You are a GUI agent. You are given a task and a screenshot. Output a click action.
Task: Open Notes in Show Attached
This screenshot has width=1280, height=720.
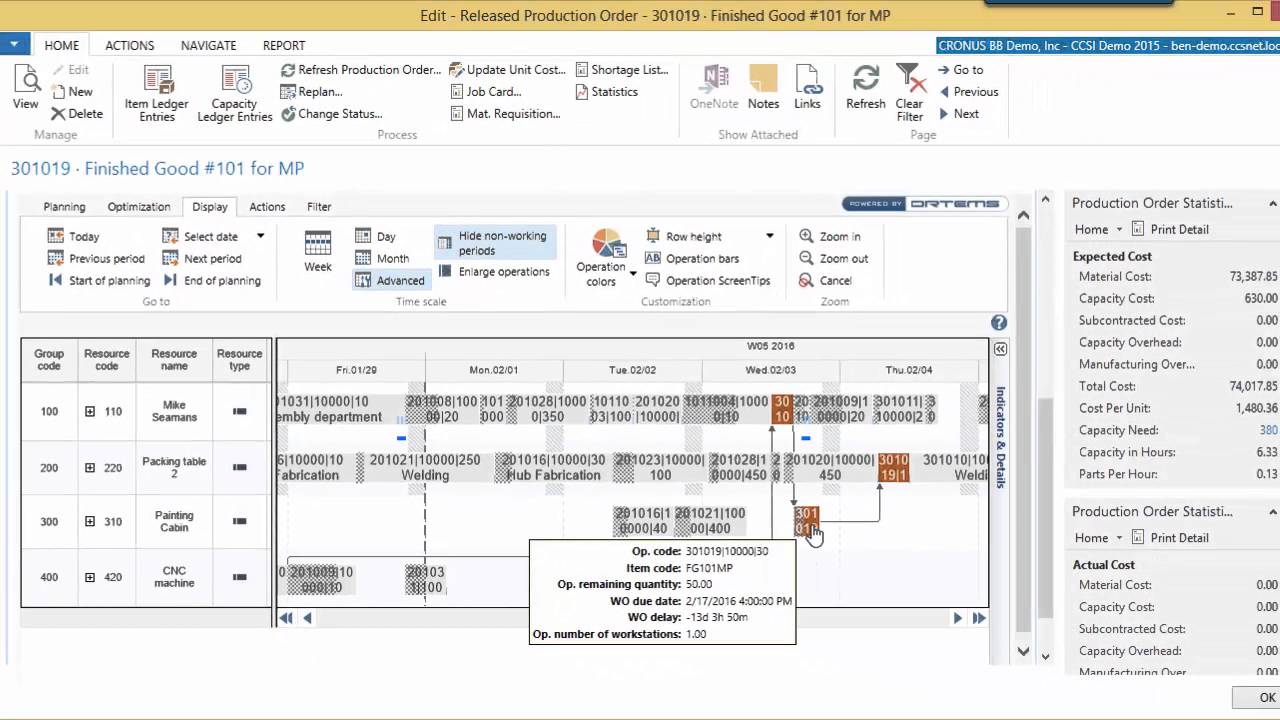763,87
